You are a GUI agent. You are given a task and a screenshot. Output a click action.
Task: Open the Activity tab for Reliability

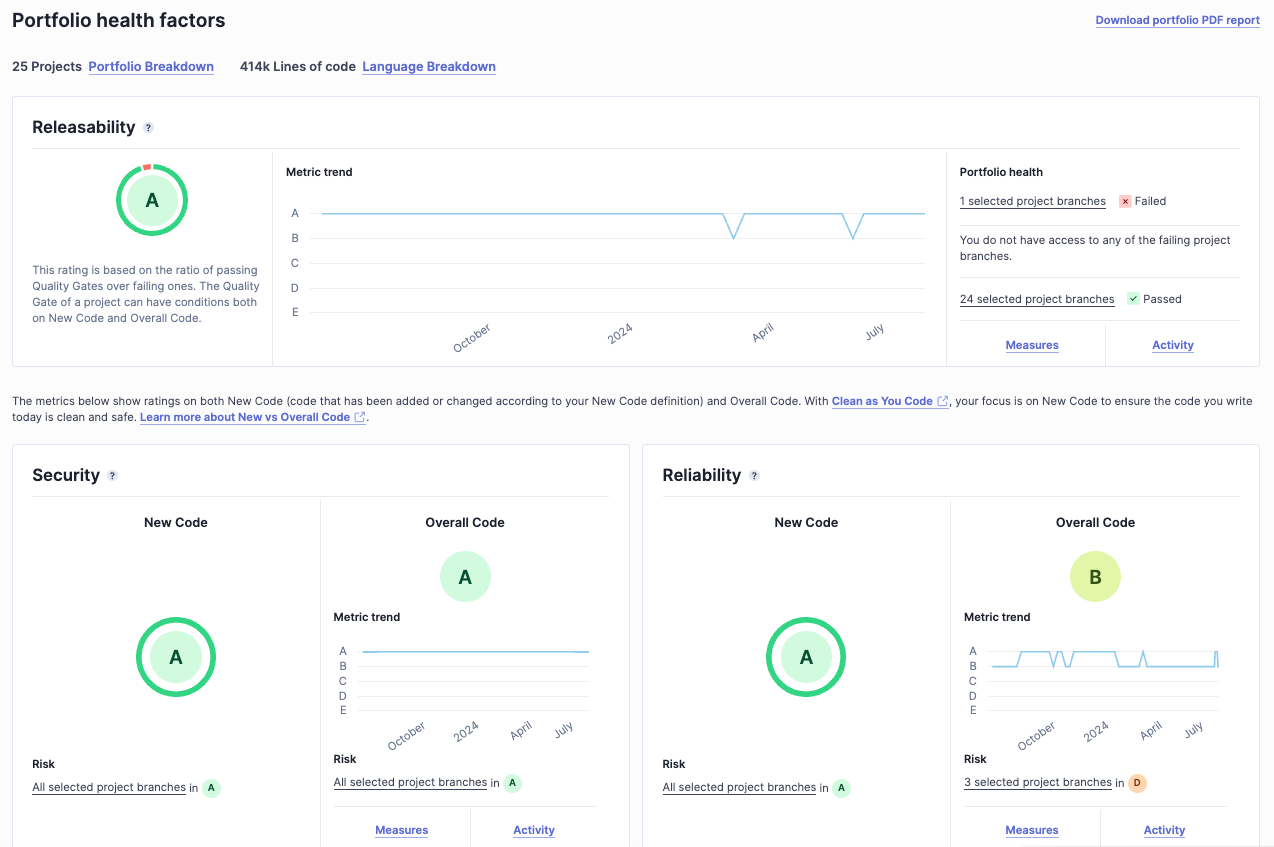coord(1164,830)
